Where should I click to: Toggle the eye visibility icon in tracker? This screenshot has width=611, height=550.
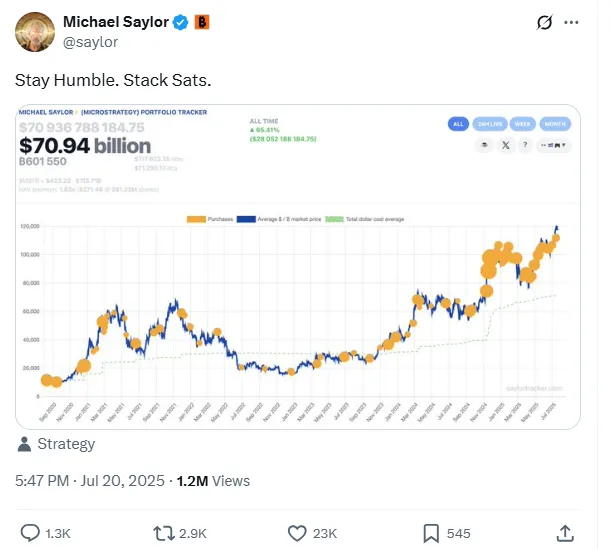pos(486,146)
